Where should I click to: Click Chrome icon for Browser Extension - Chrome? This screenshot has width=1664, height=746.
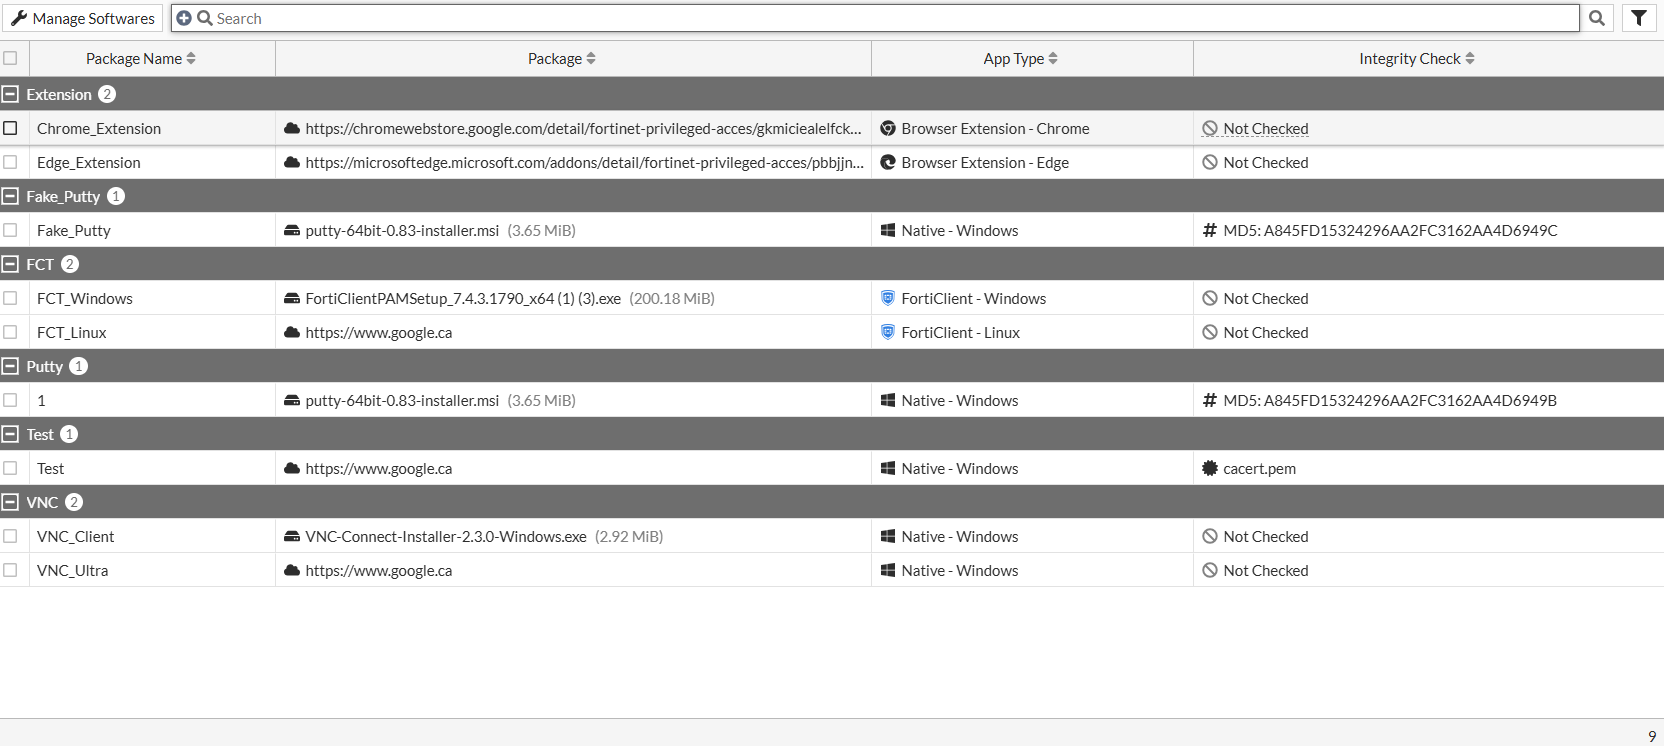(887, 128)
